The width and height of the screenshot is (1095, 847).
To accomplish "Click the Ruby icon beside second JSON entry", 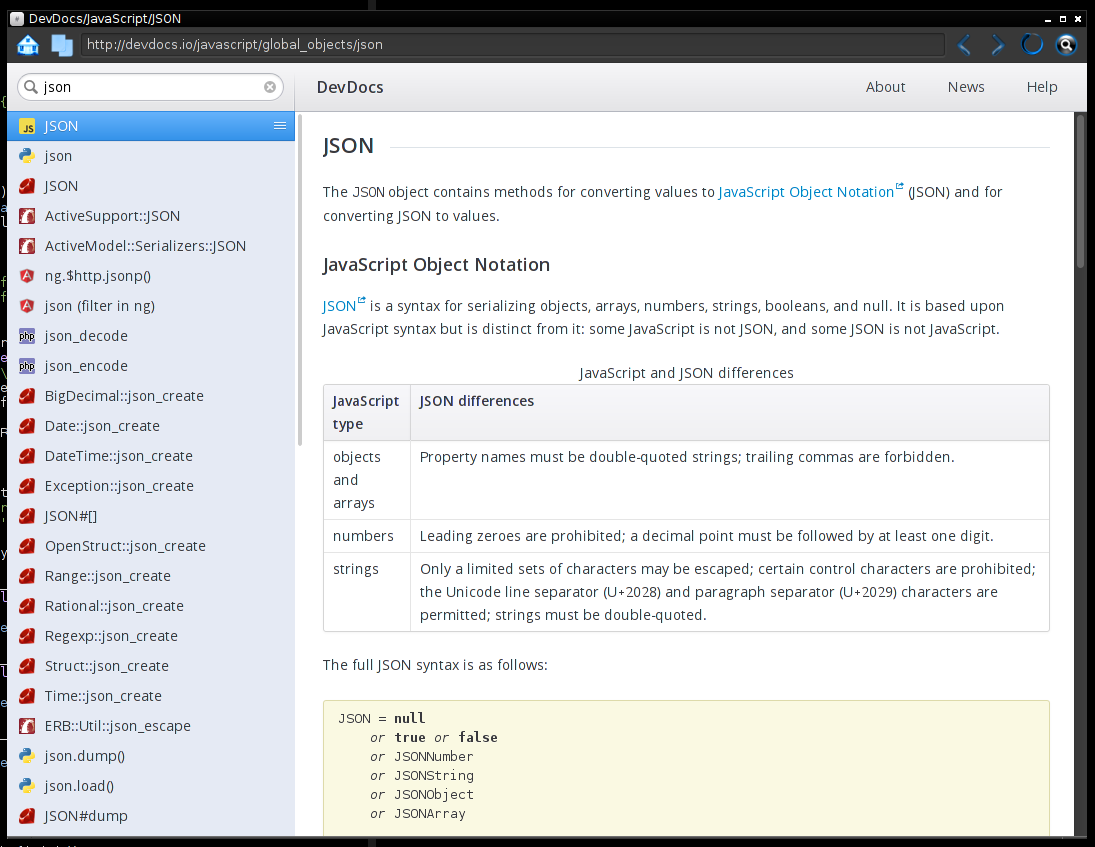I will pos(27,186).
